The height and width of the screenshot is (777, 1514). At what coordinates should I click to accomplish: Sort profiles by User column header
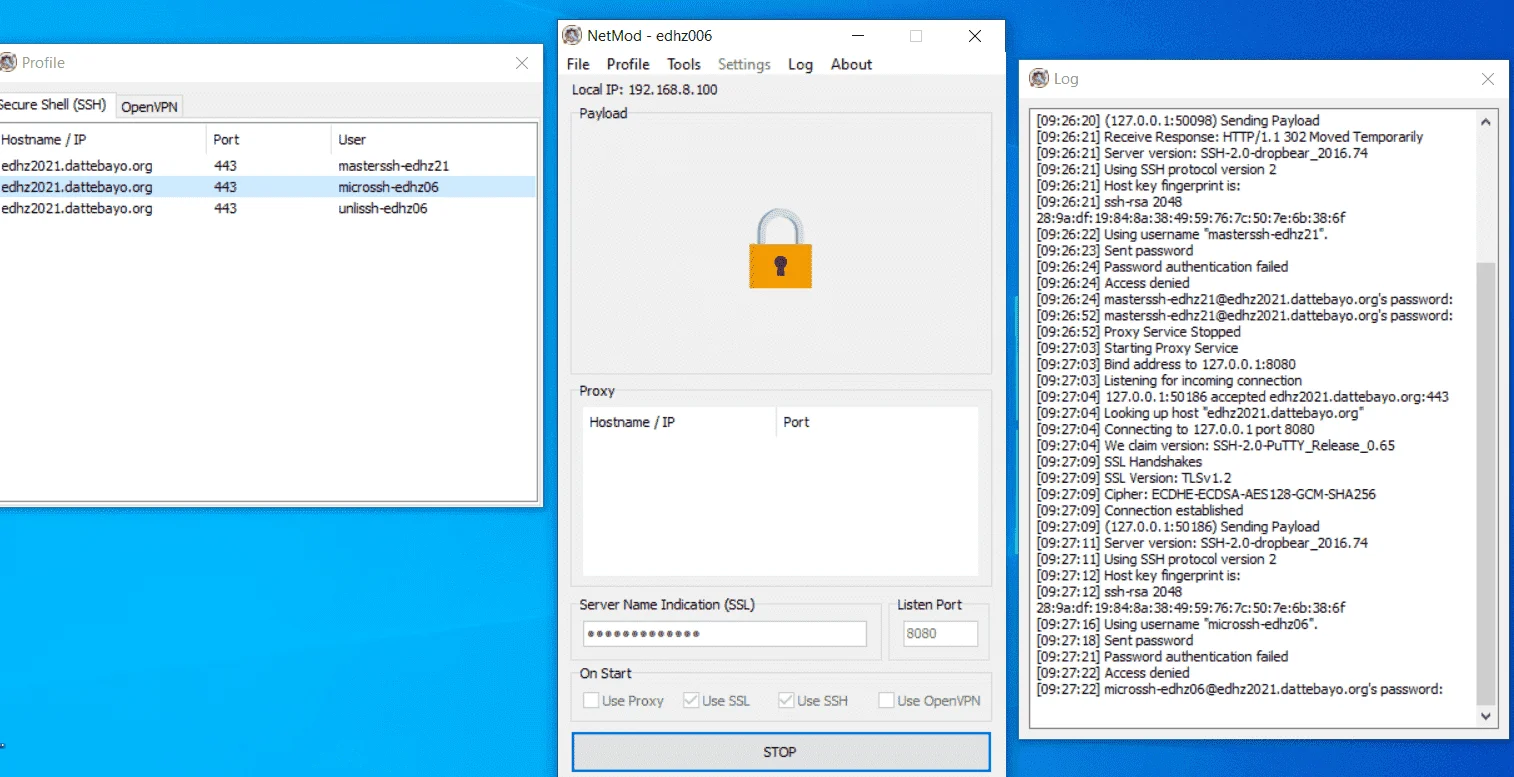point(433,140)
